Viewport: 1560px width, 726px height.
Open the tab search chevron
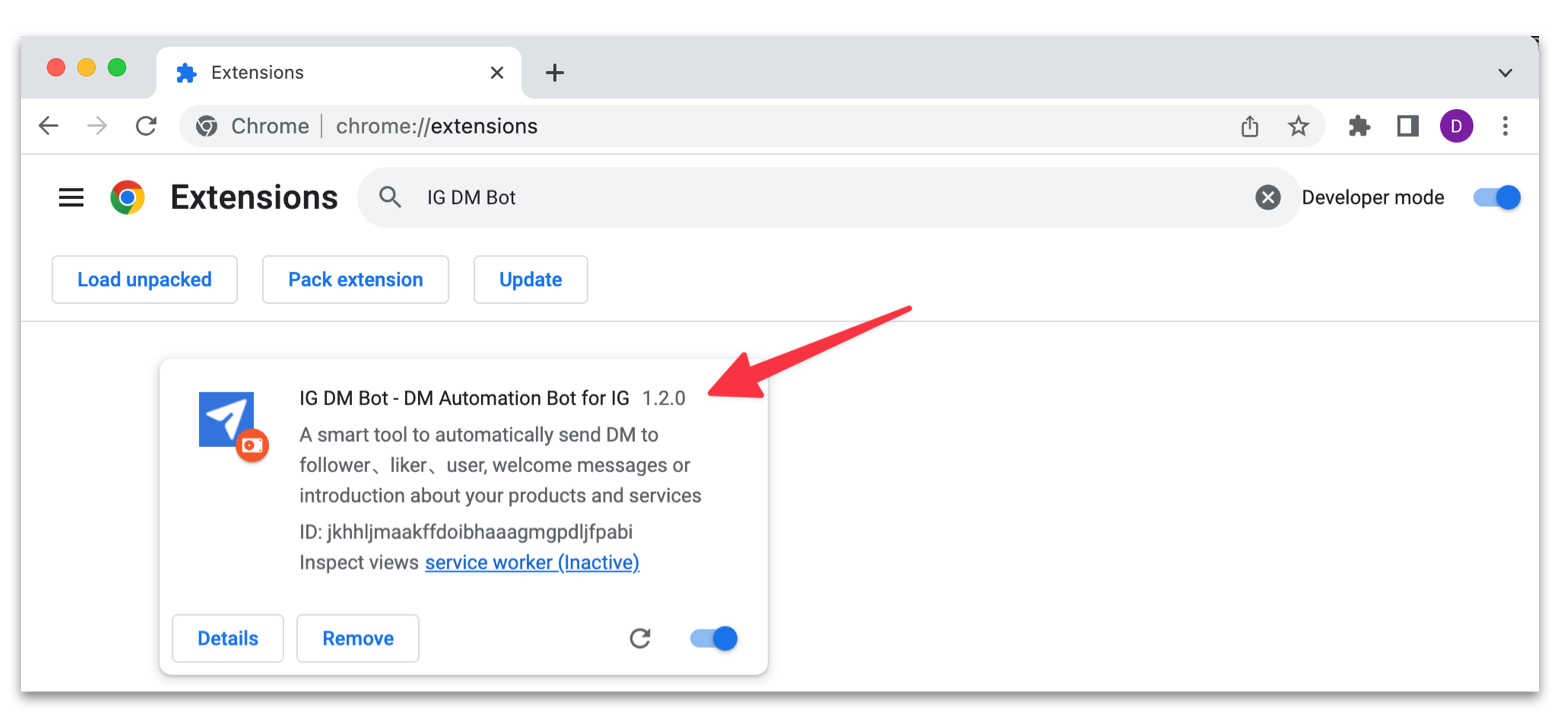point(1504,72)
